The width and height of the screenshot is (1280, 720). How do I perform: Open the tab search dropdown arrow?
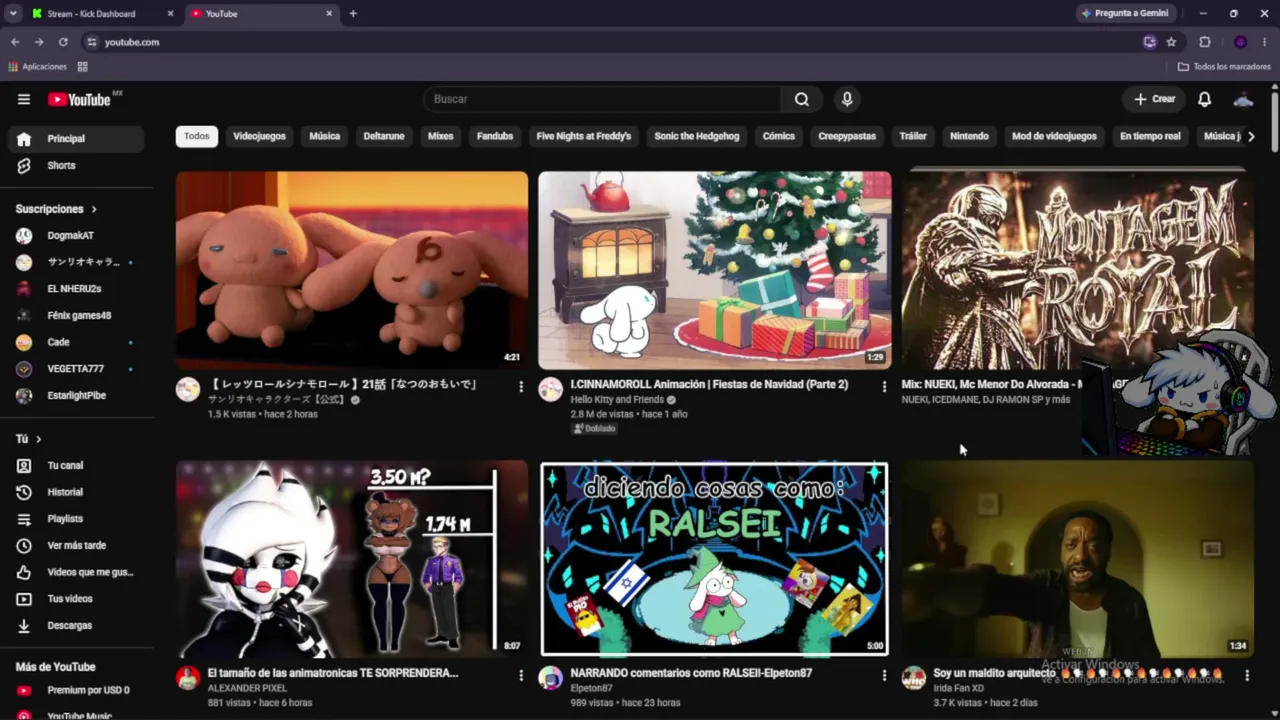(13, 14)
